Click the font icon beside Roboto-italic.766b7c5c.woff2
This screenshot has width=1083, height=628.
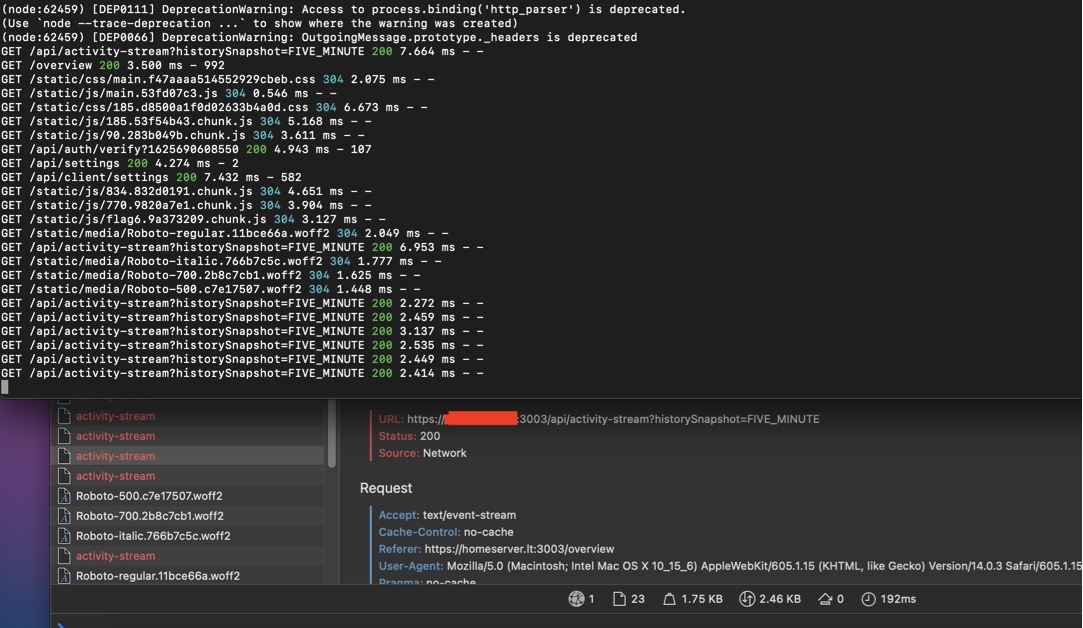click(x=64, y=535)
